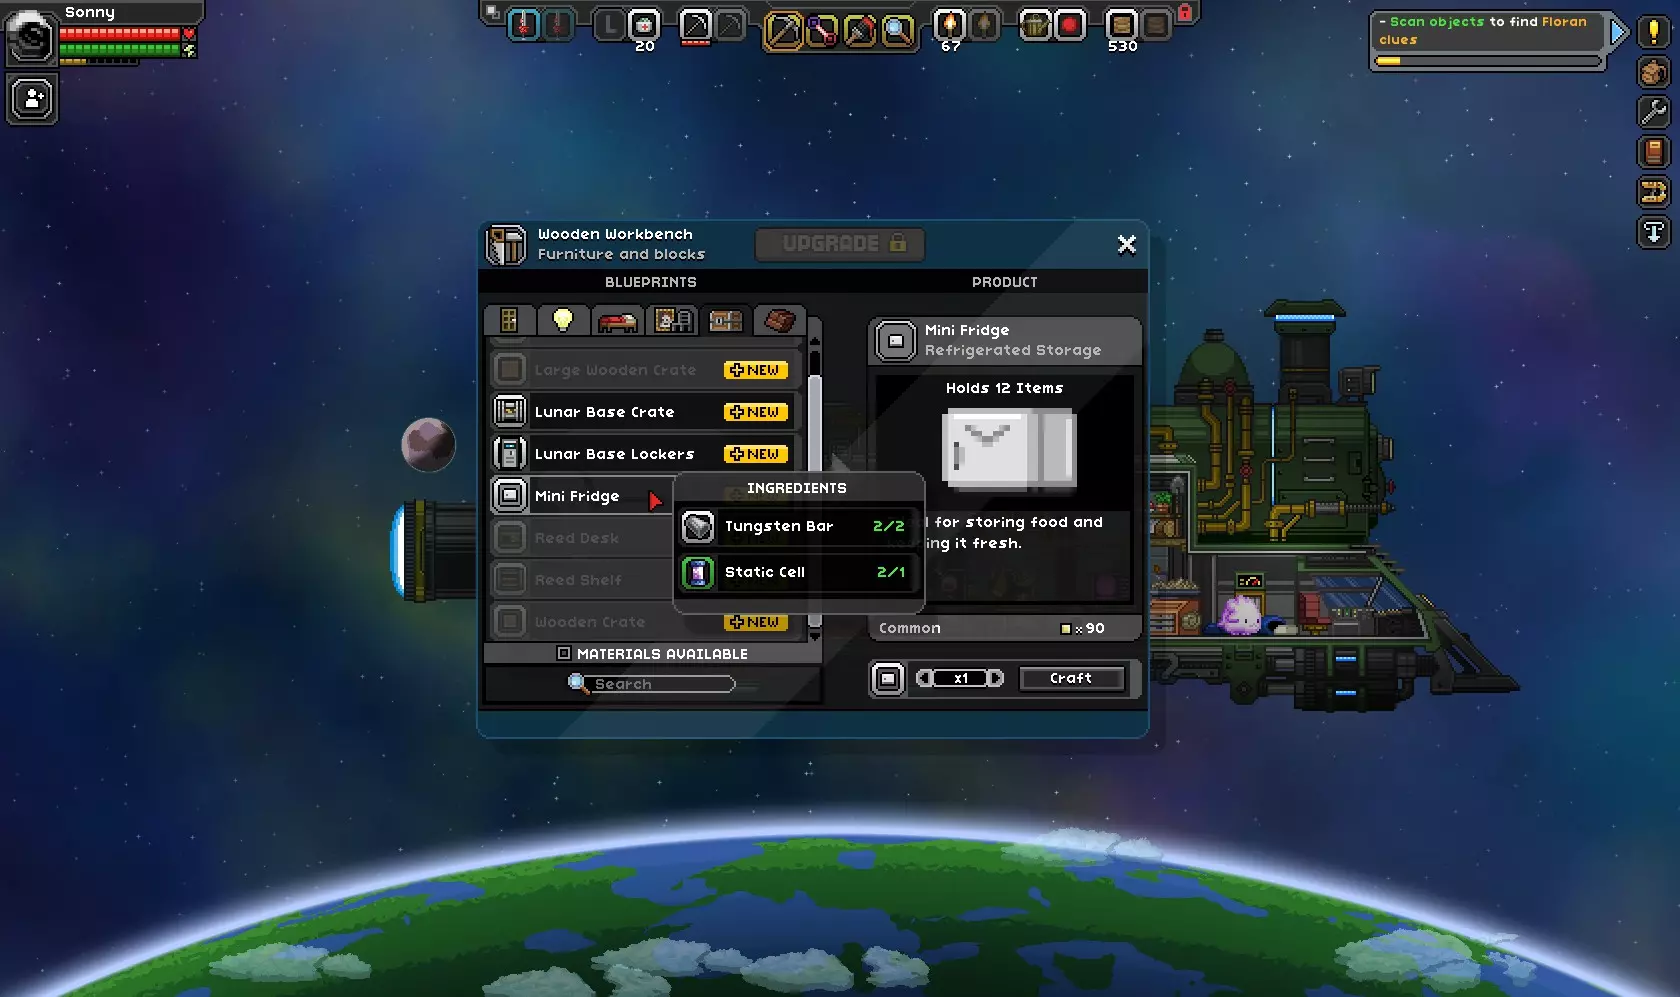The image size is (1680, 997).
Task: Craft the Mini Fridge
Action: [1071, 679]
